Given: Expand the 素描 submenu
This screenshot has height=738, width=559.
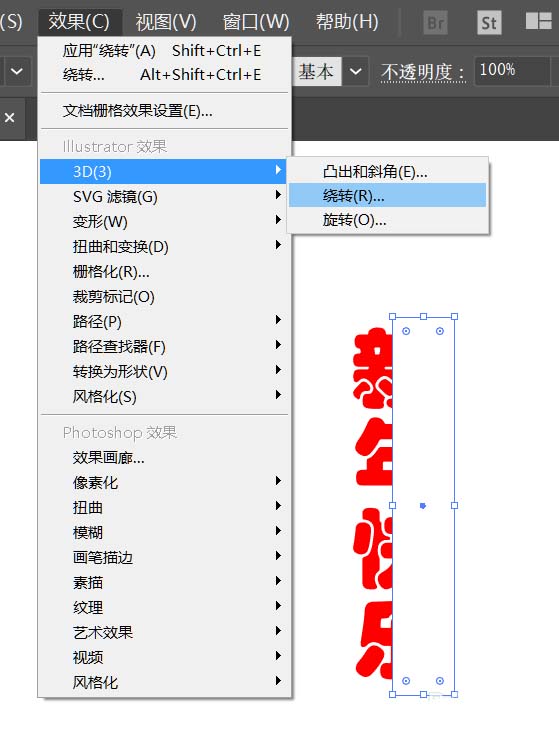Looking at the screenshot, I should pyautogui.click(x=163, y=582).
